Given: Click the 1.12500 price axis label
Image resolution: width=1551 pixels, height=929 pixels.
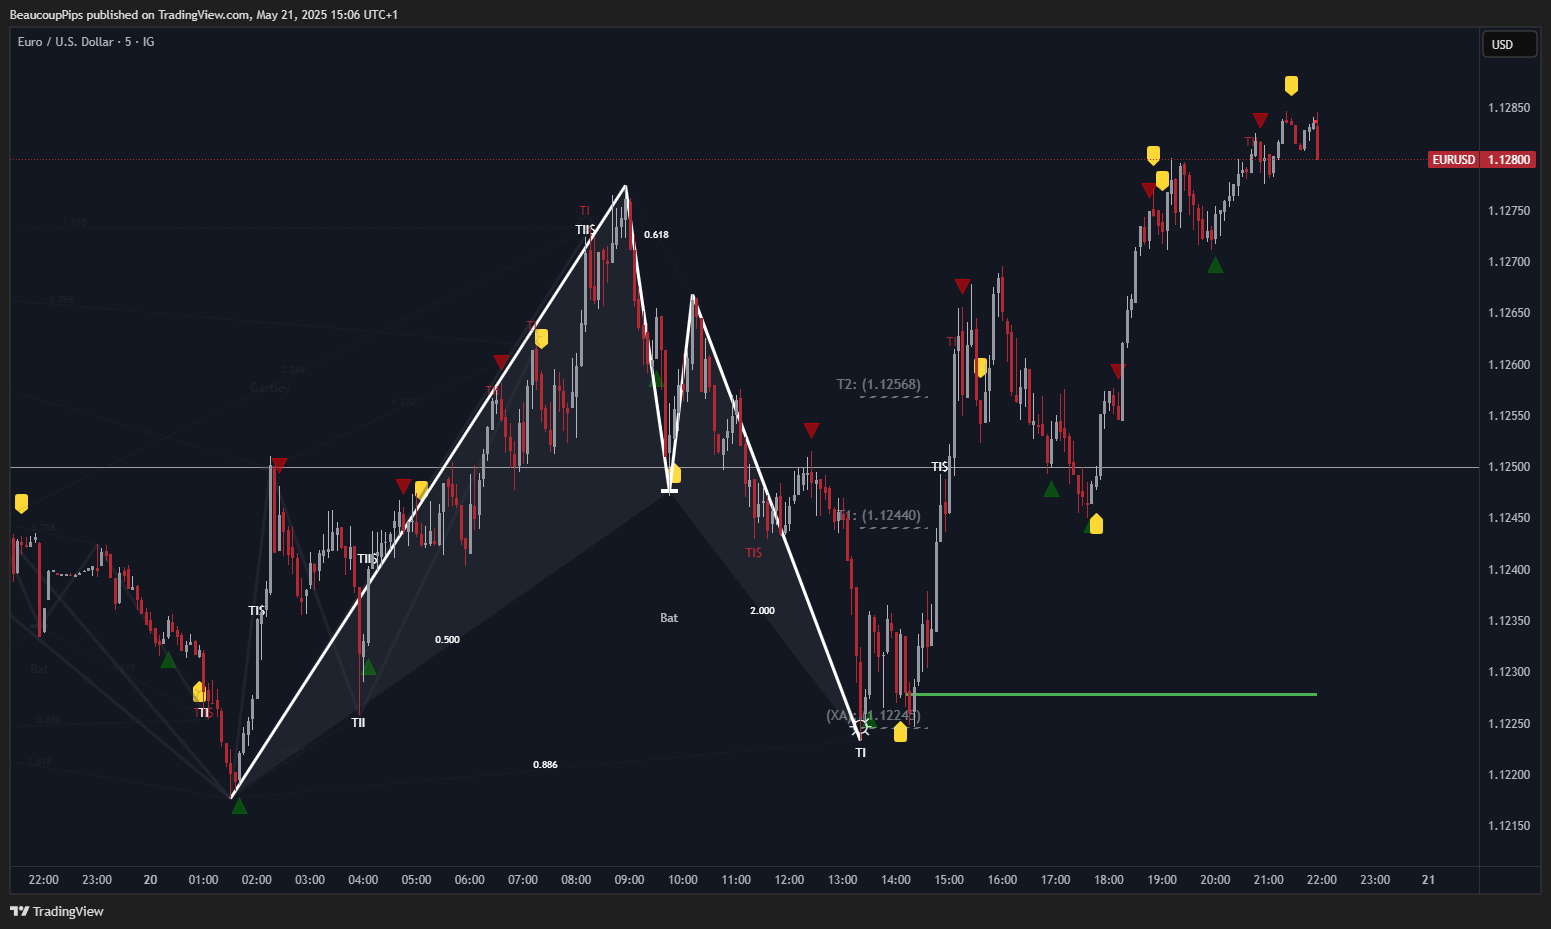Looking at the screenshot, I should coord(1508,467).
